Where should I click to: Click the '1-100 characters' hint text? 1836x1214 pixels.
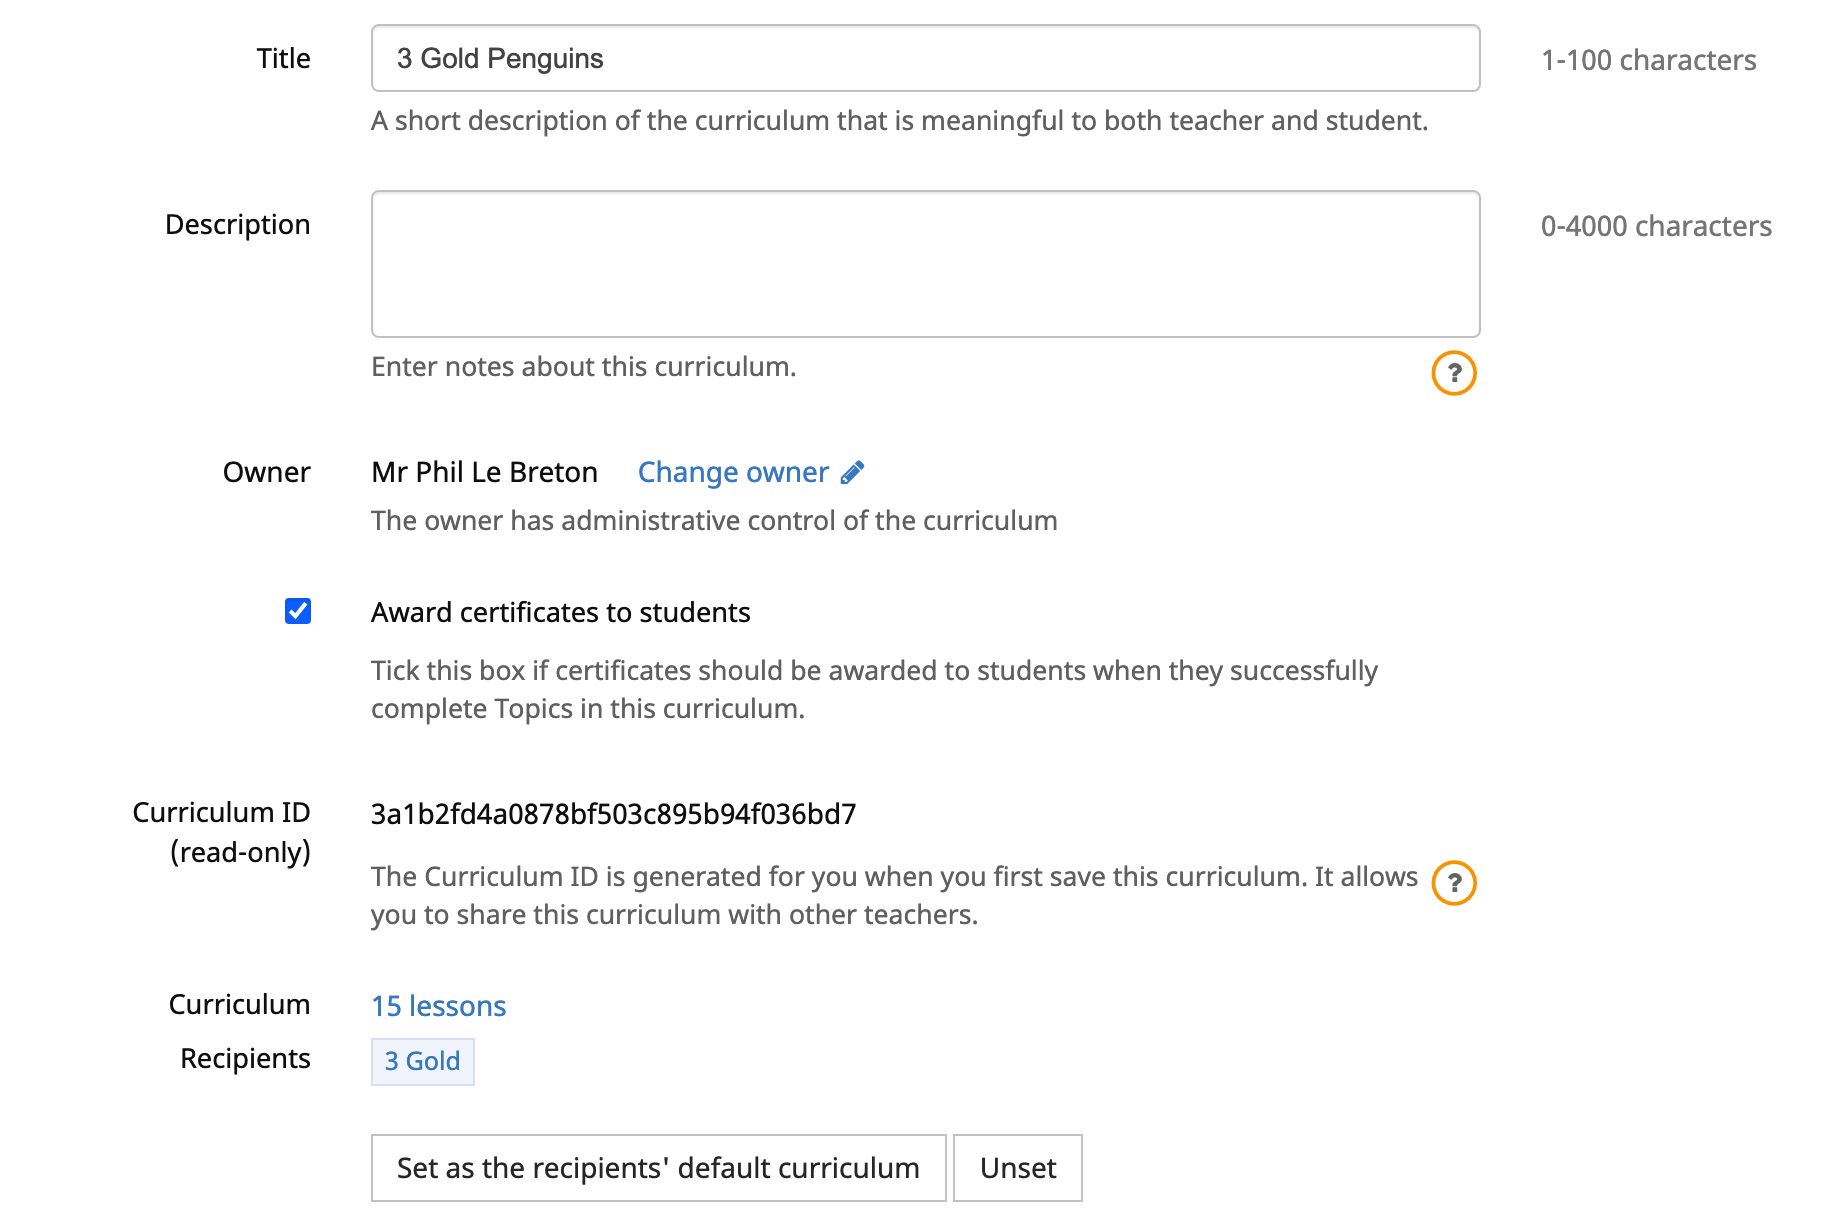[1648, 60]
